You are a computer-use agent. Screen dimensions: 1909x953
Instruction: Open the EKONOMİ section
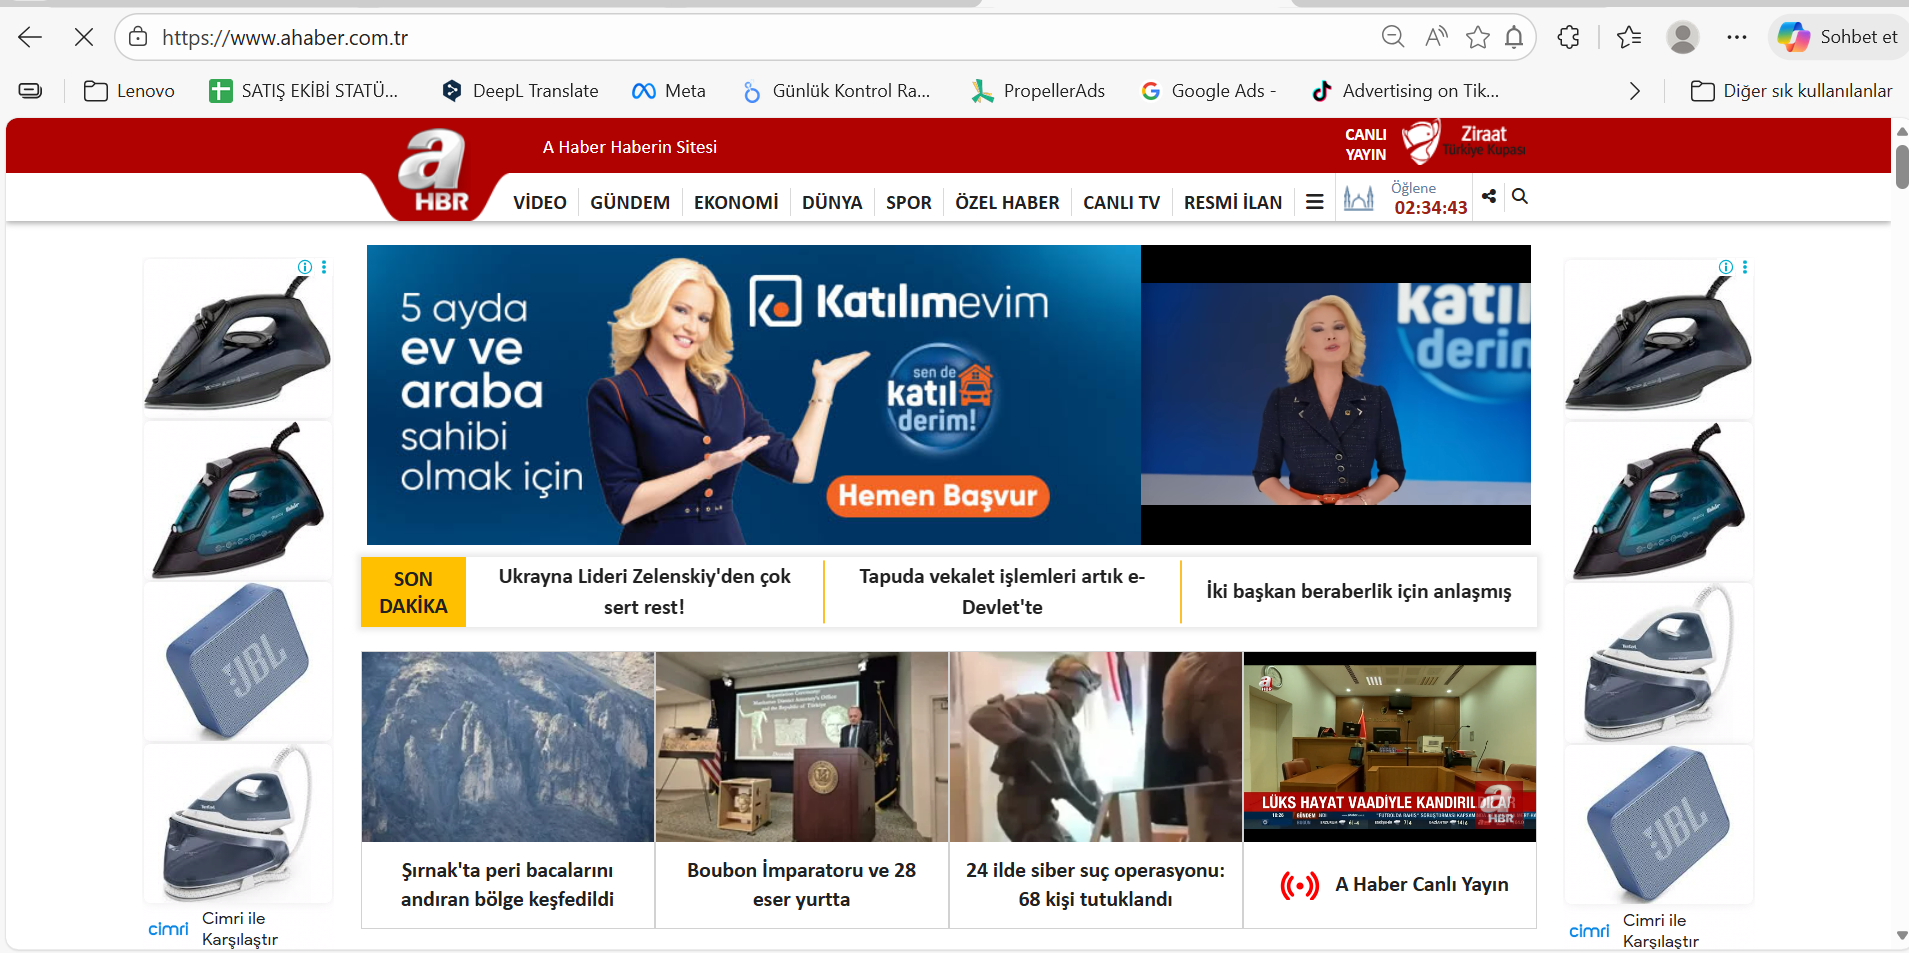pyautogui.click(x=736, y=203)
